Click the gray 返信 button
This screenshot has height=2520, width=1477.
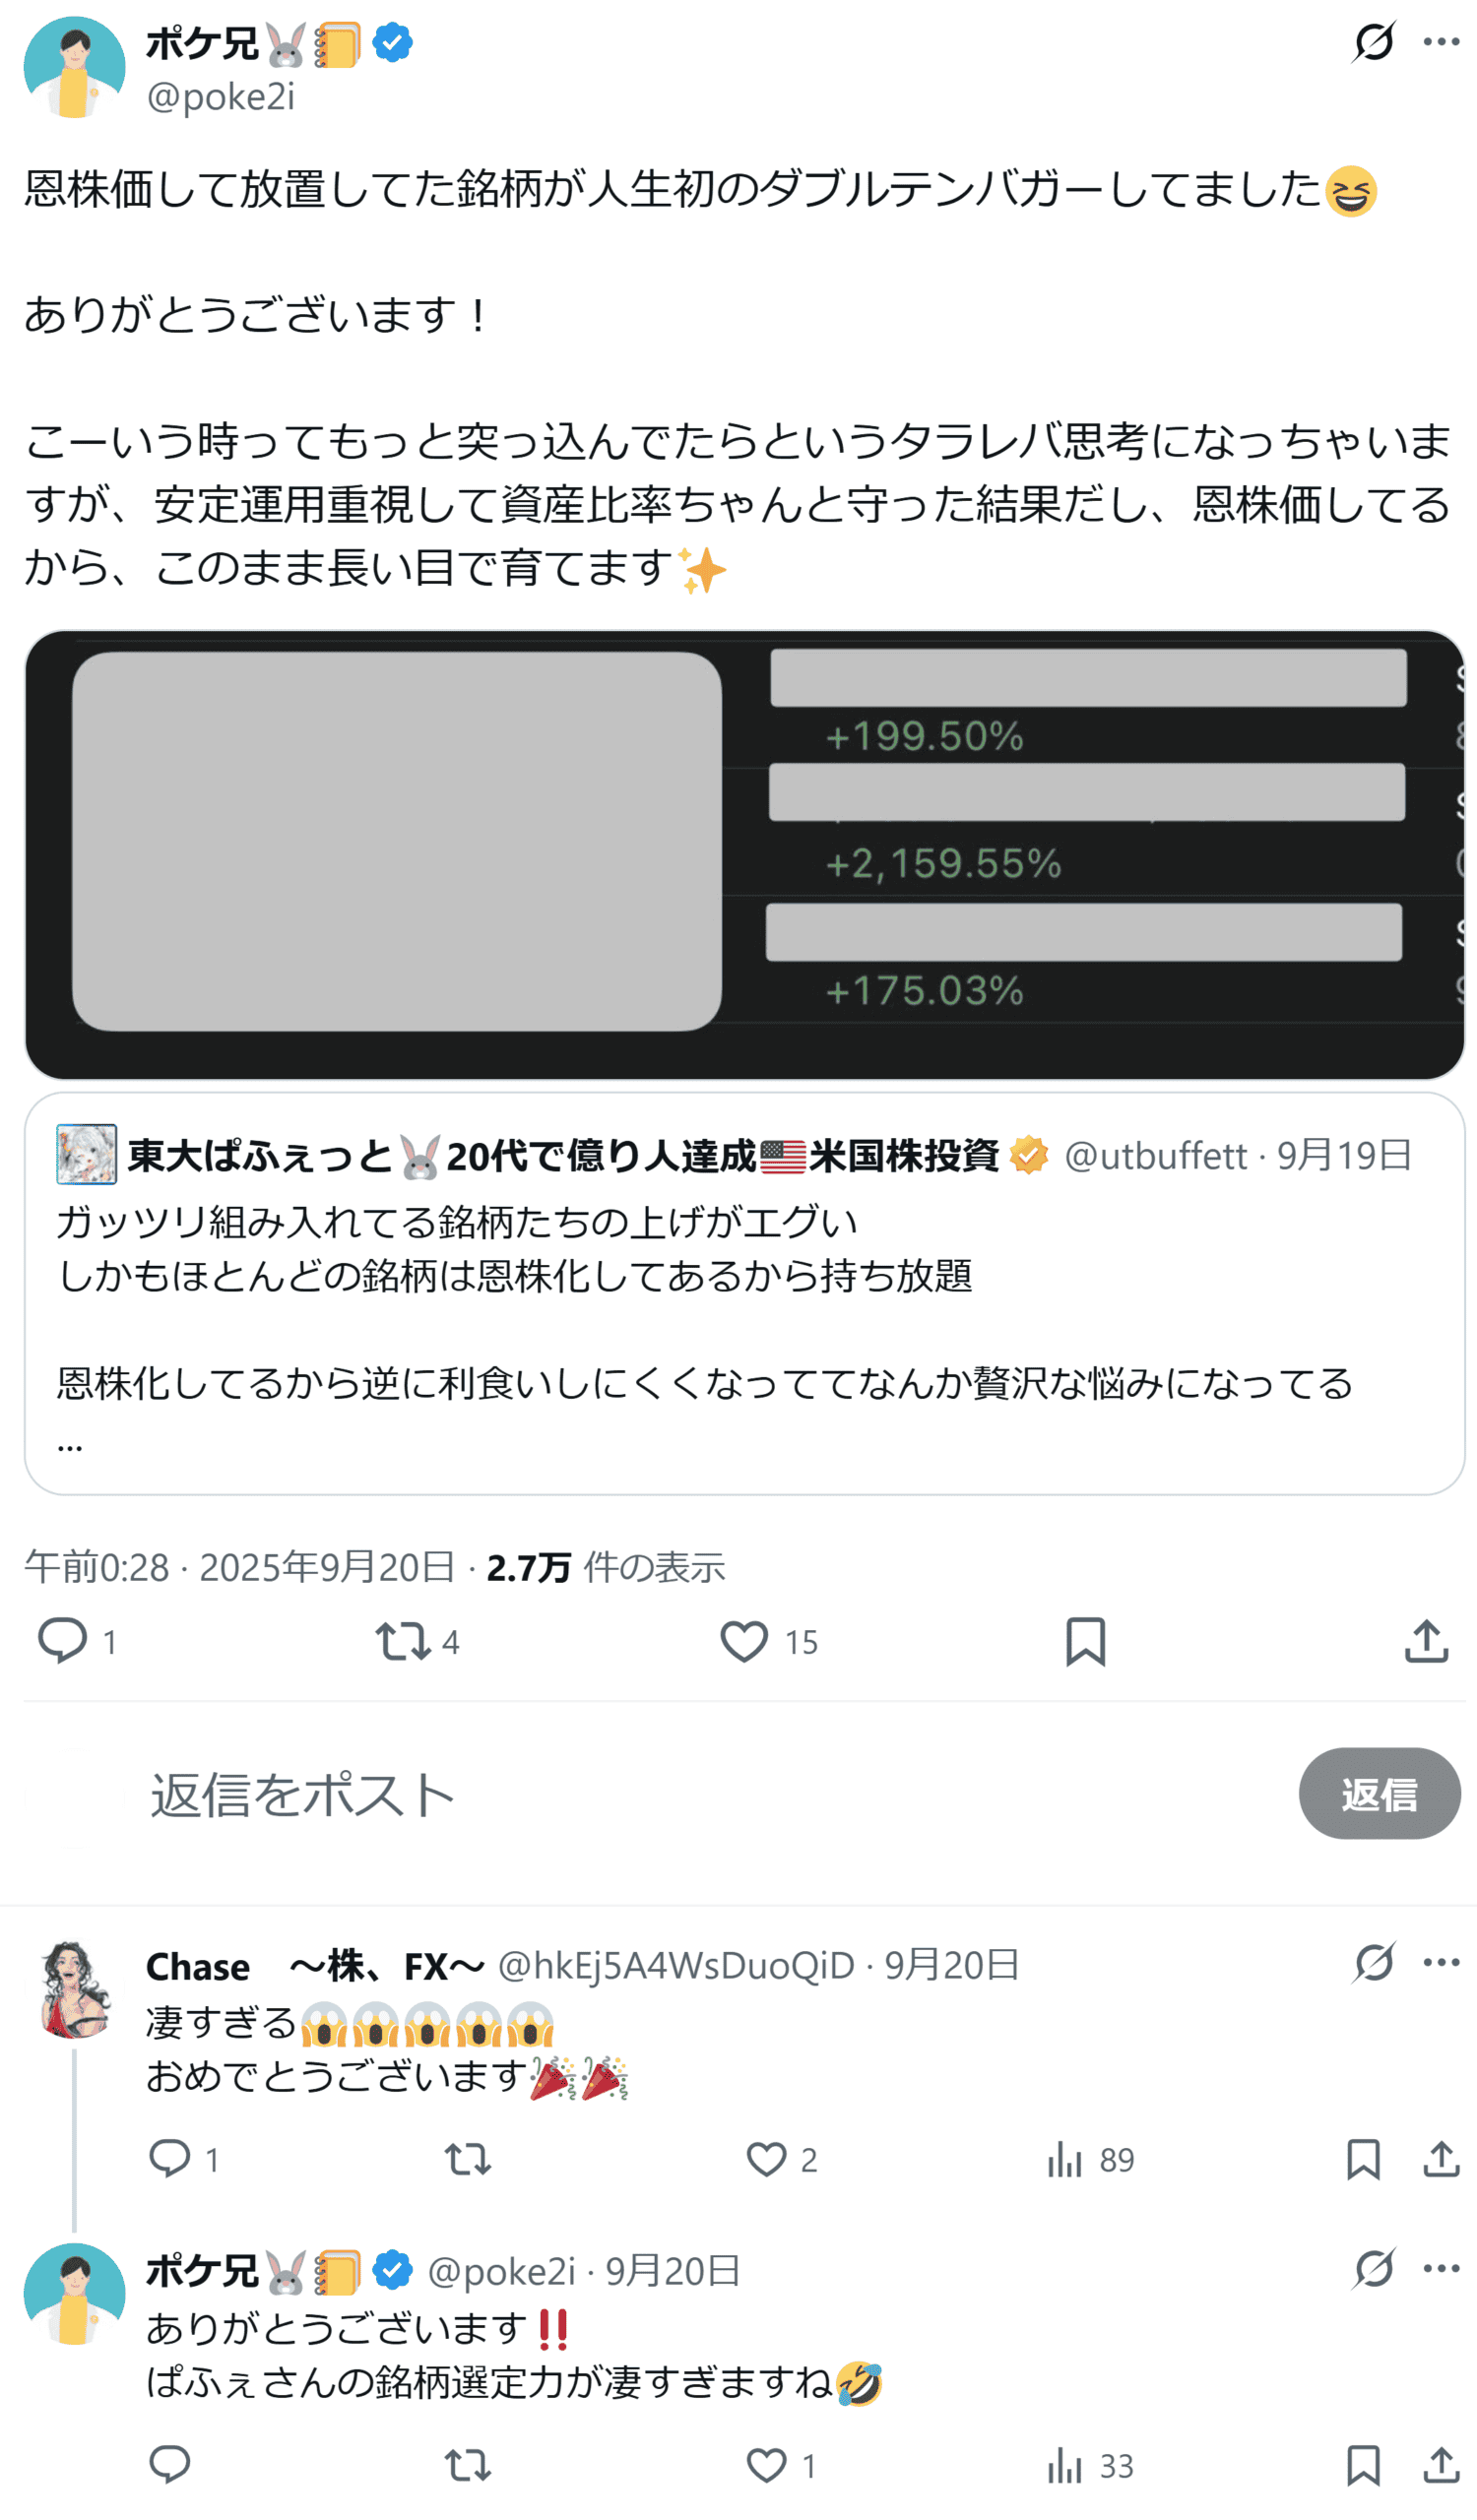pos(1380,1794)
